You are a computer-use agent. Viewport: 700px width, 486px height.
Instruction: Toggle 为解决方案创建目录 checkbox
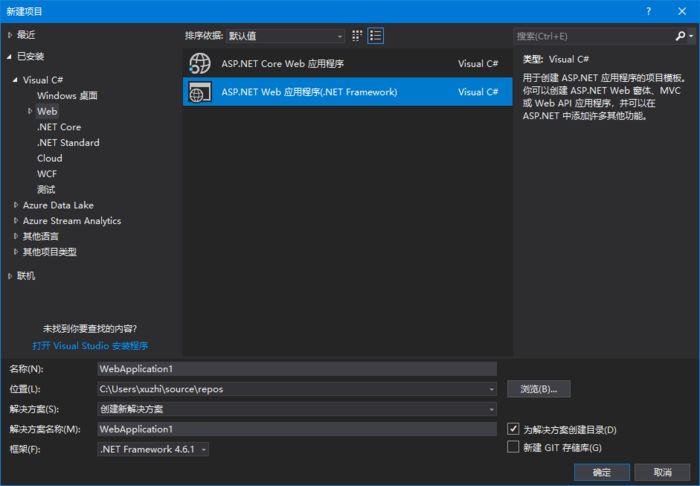coord(513,429)
